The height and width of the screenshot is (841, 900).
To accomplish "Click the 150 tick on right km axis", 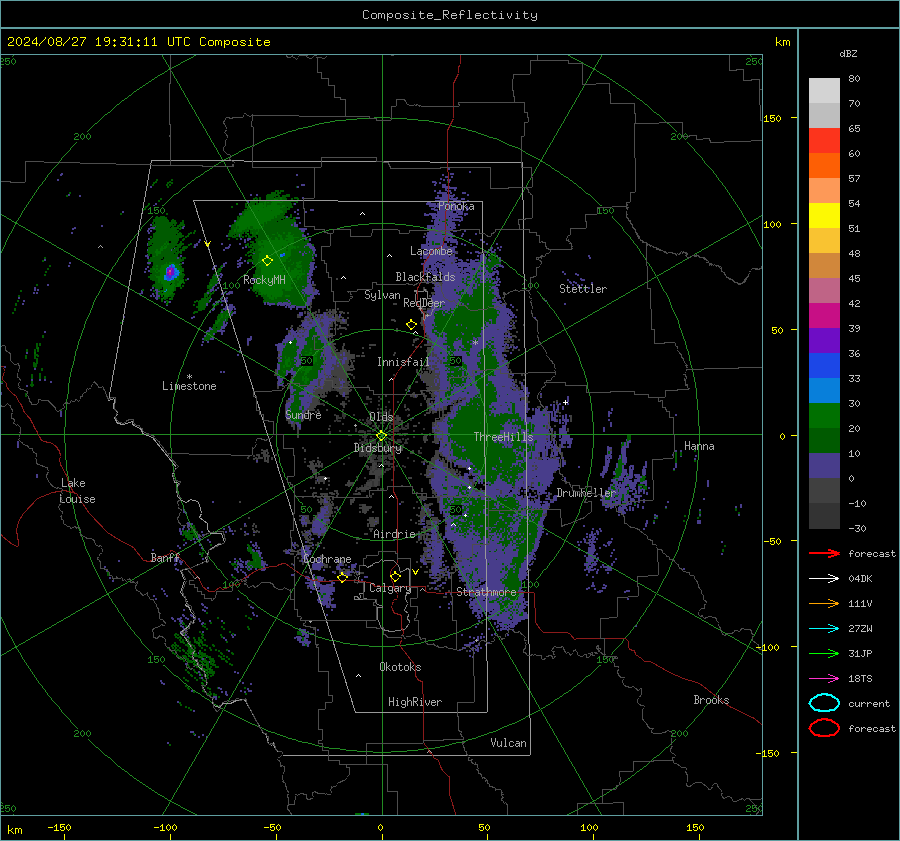I will pyautogui.click(x=772, y=118).
